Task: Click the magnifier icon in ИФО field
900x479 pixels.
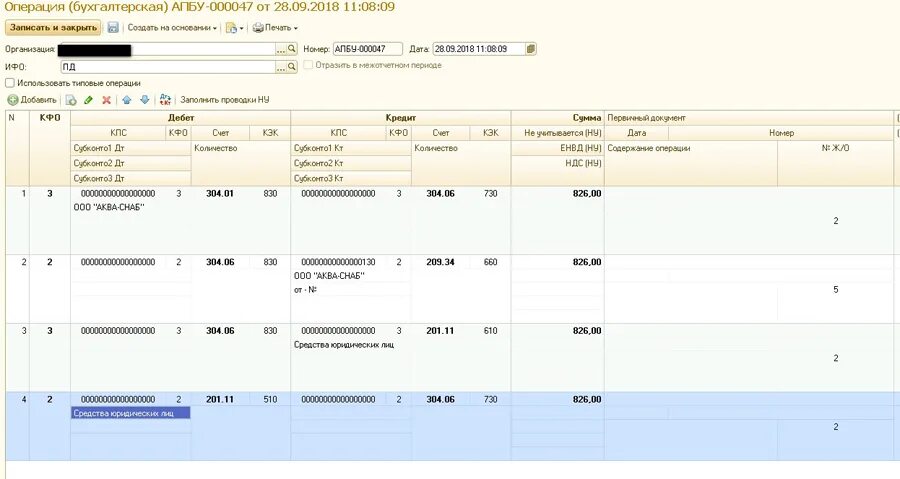Action: click(292, 67)
